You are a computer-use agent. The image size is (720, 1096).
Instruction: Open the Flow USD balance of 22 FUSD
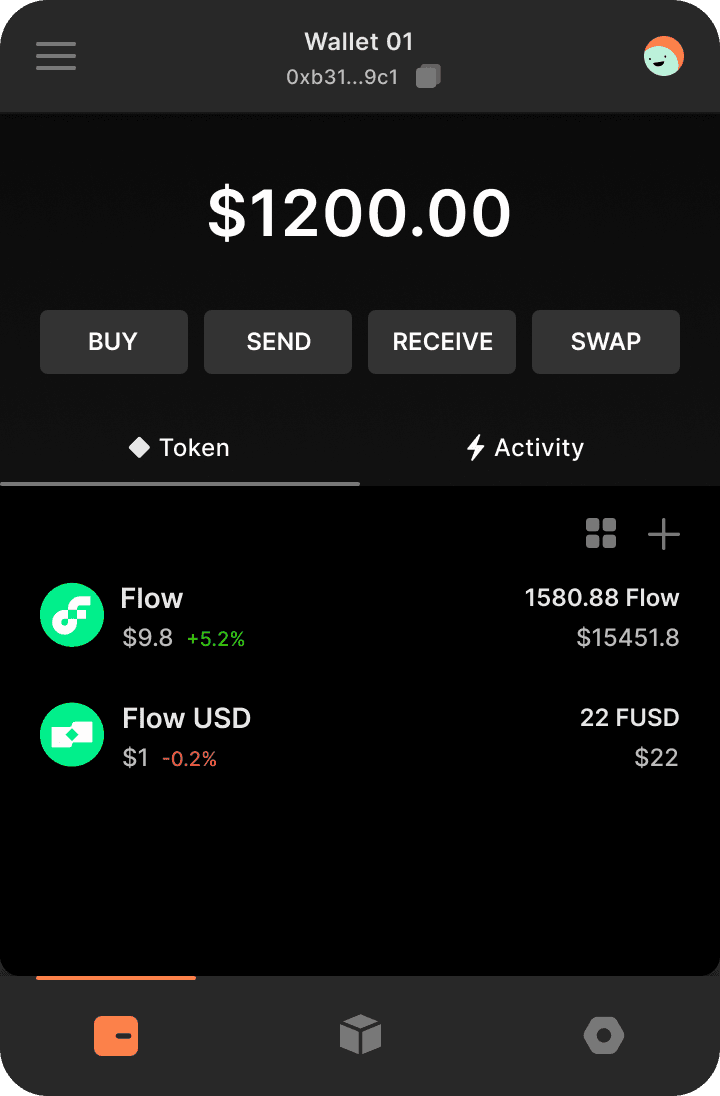click(629, 718)
